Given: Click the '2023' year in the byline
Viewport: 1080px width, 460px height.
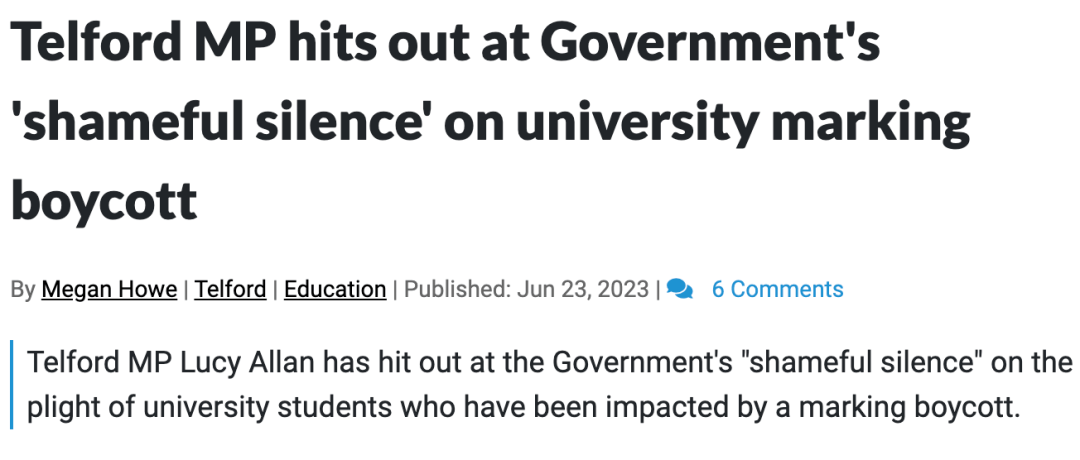Looking at the screenshot, I should (x=623, y=289).
